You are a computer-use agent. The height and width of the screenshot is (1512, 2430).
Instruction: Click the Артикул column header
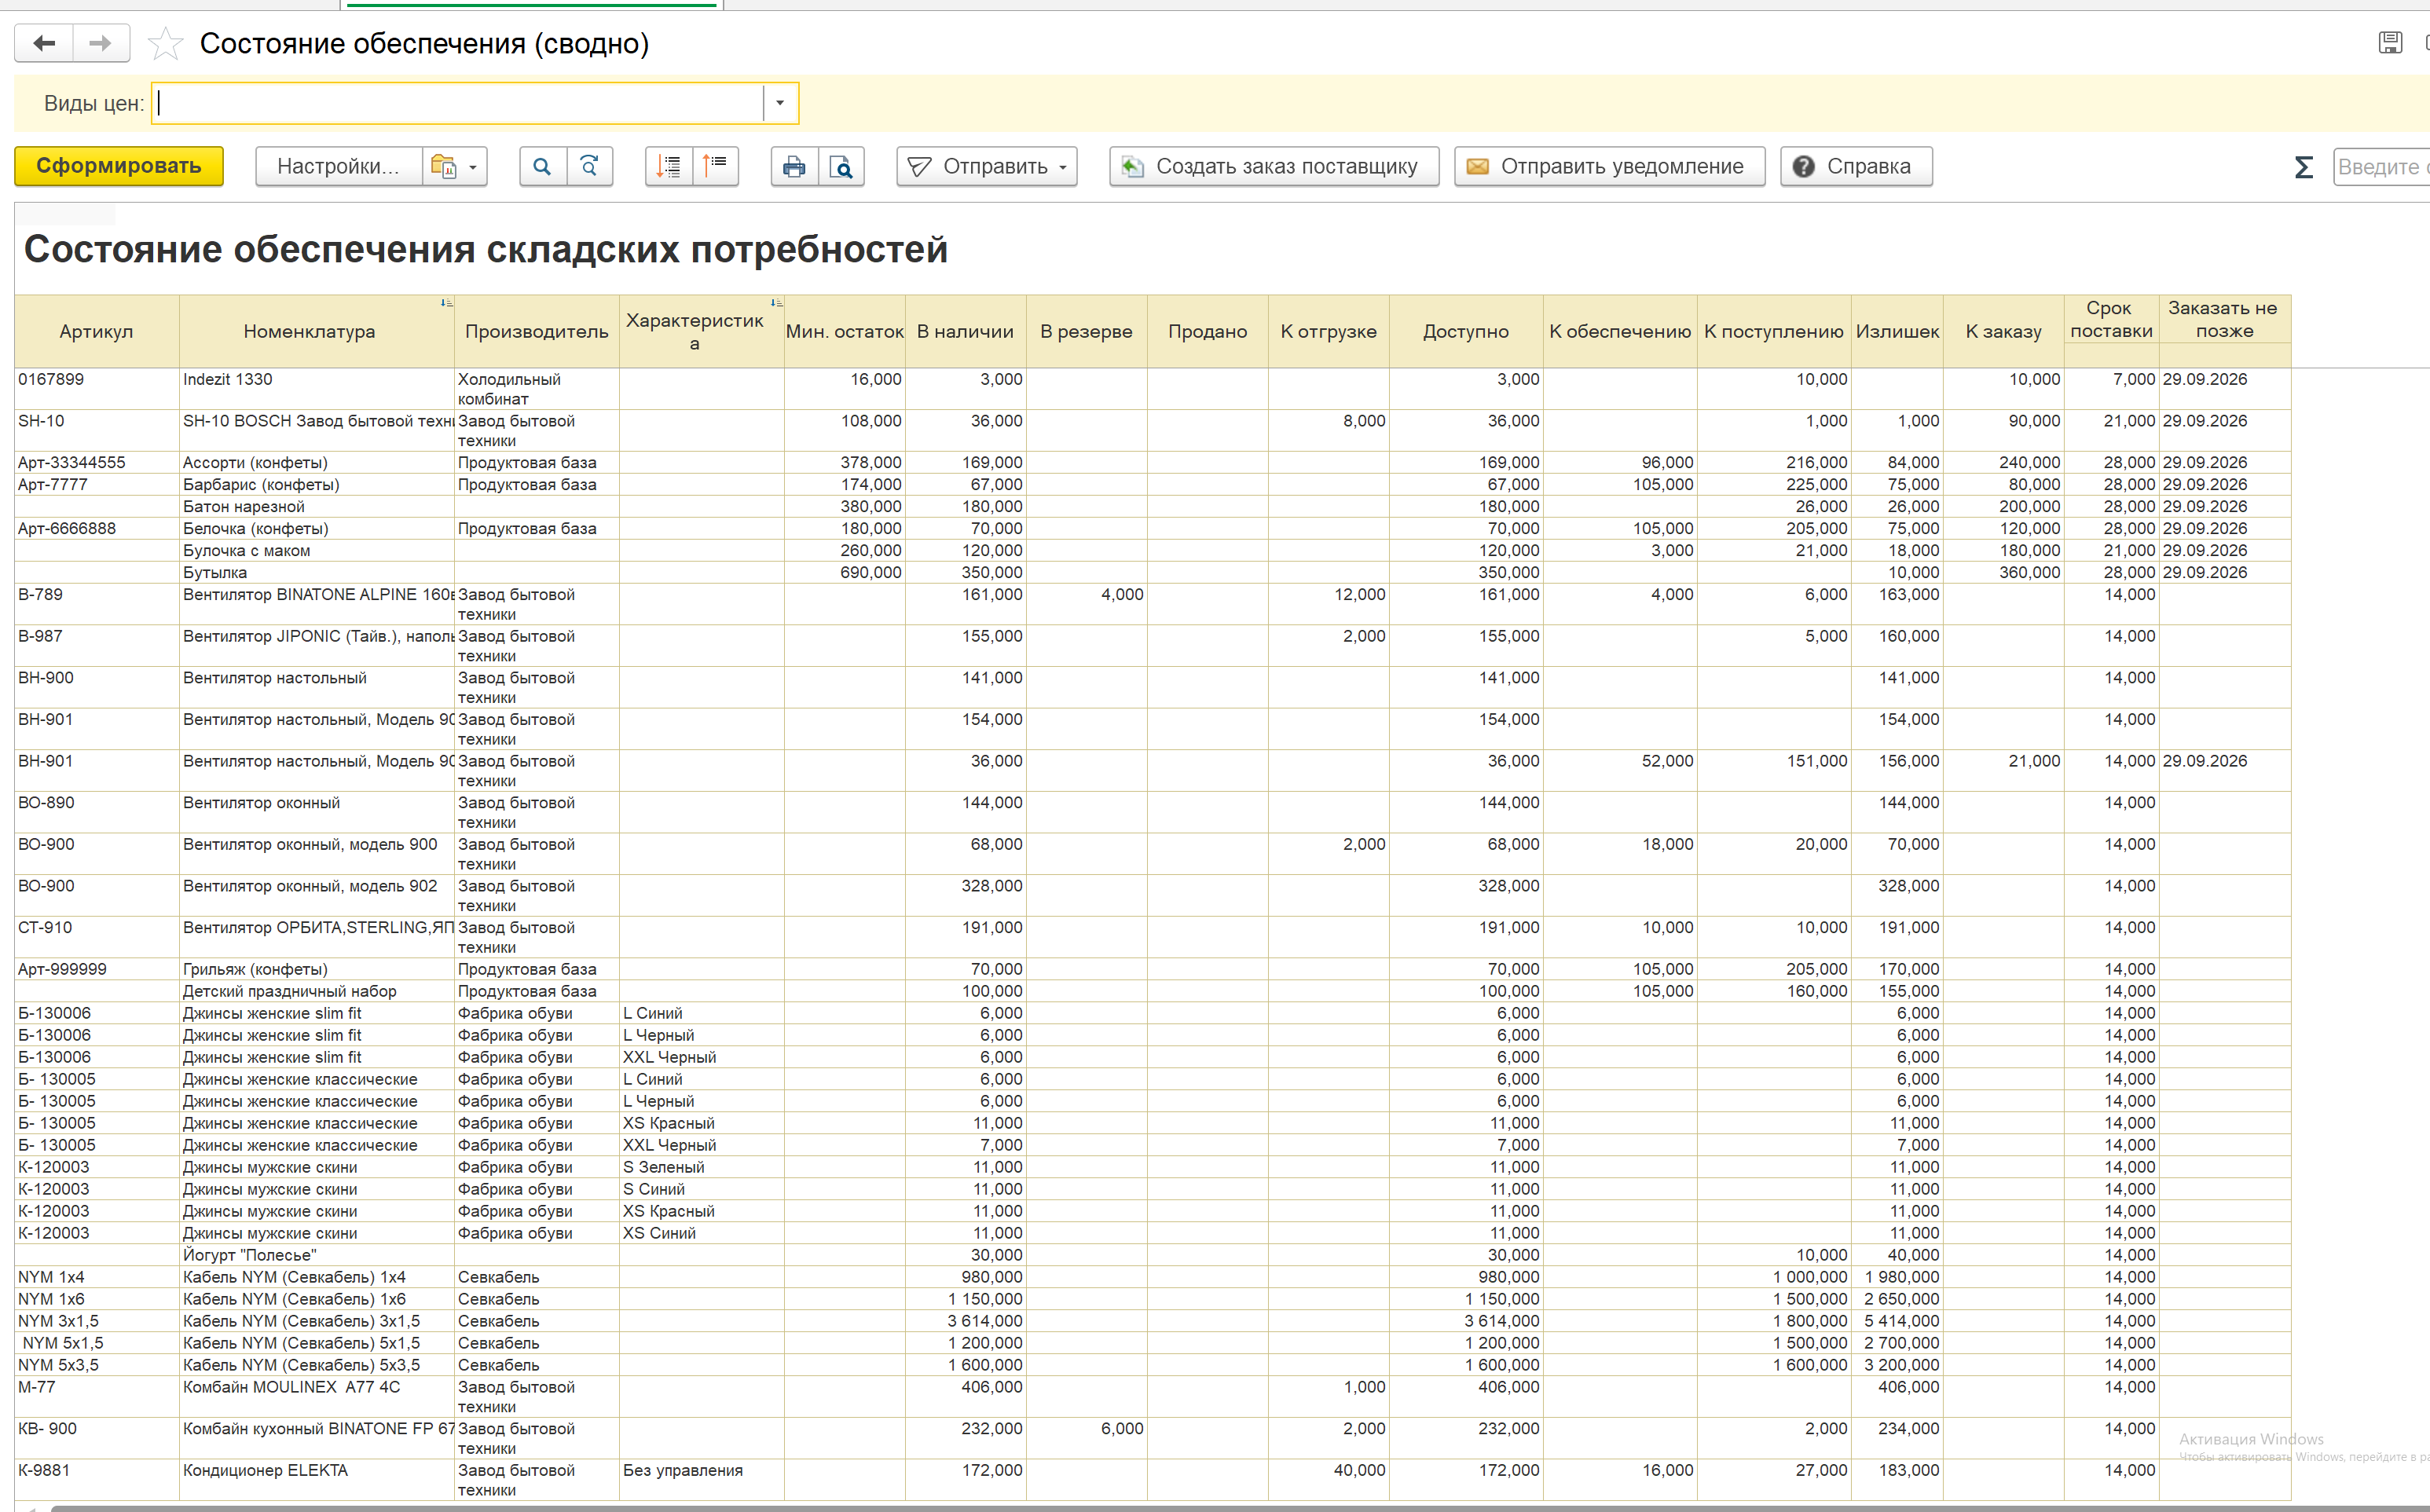[96, 331]
